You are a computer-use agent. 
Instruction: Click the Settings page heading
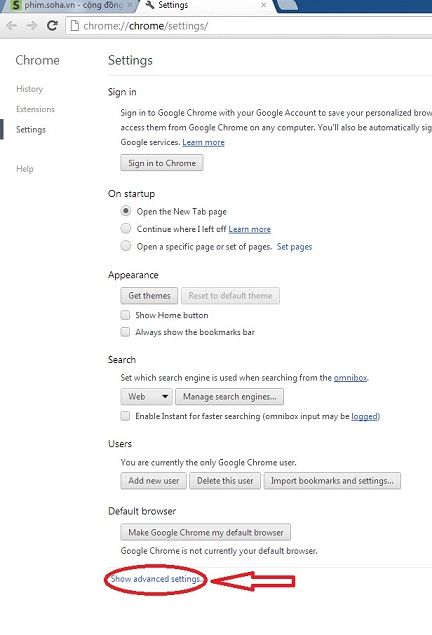(x=130, y=60)
